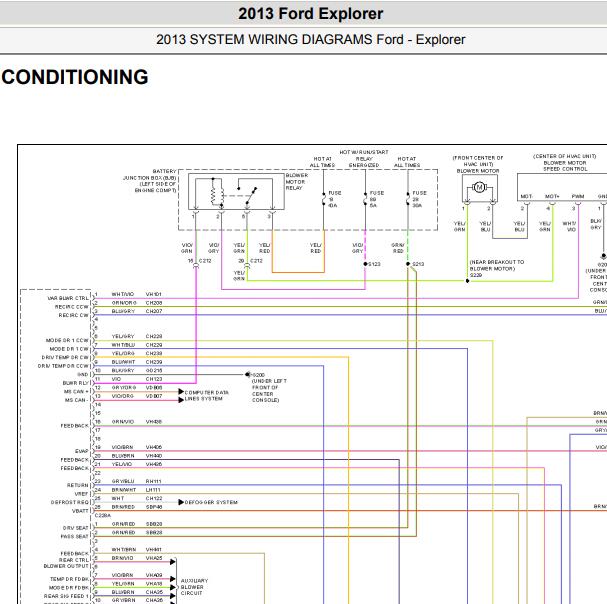
Task: Select the 'PWM' terminal label
Action: (x=578, y=196)
